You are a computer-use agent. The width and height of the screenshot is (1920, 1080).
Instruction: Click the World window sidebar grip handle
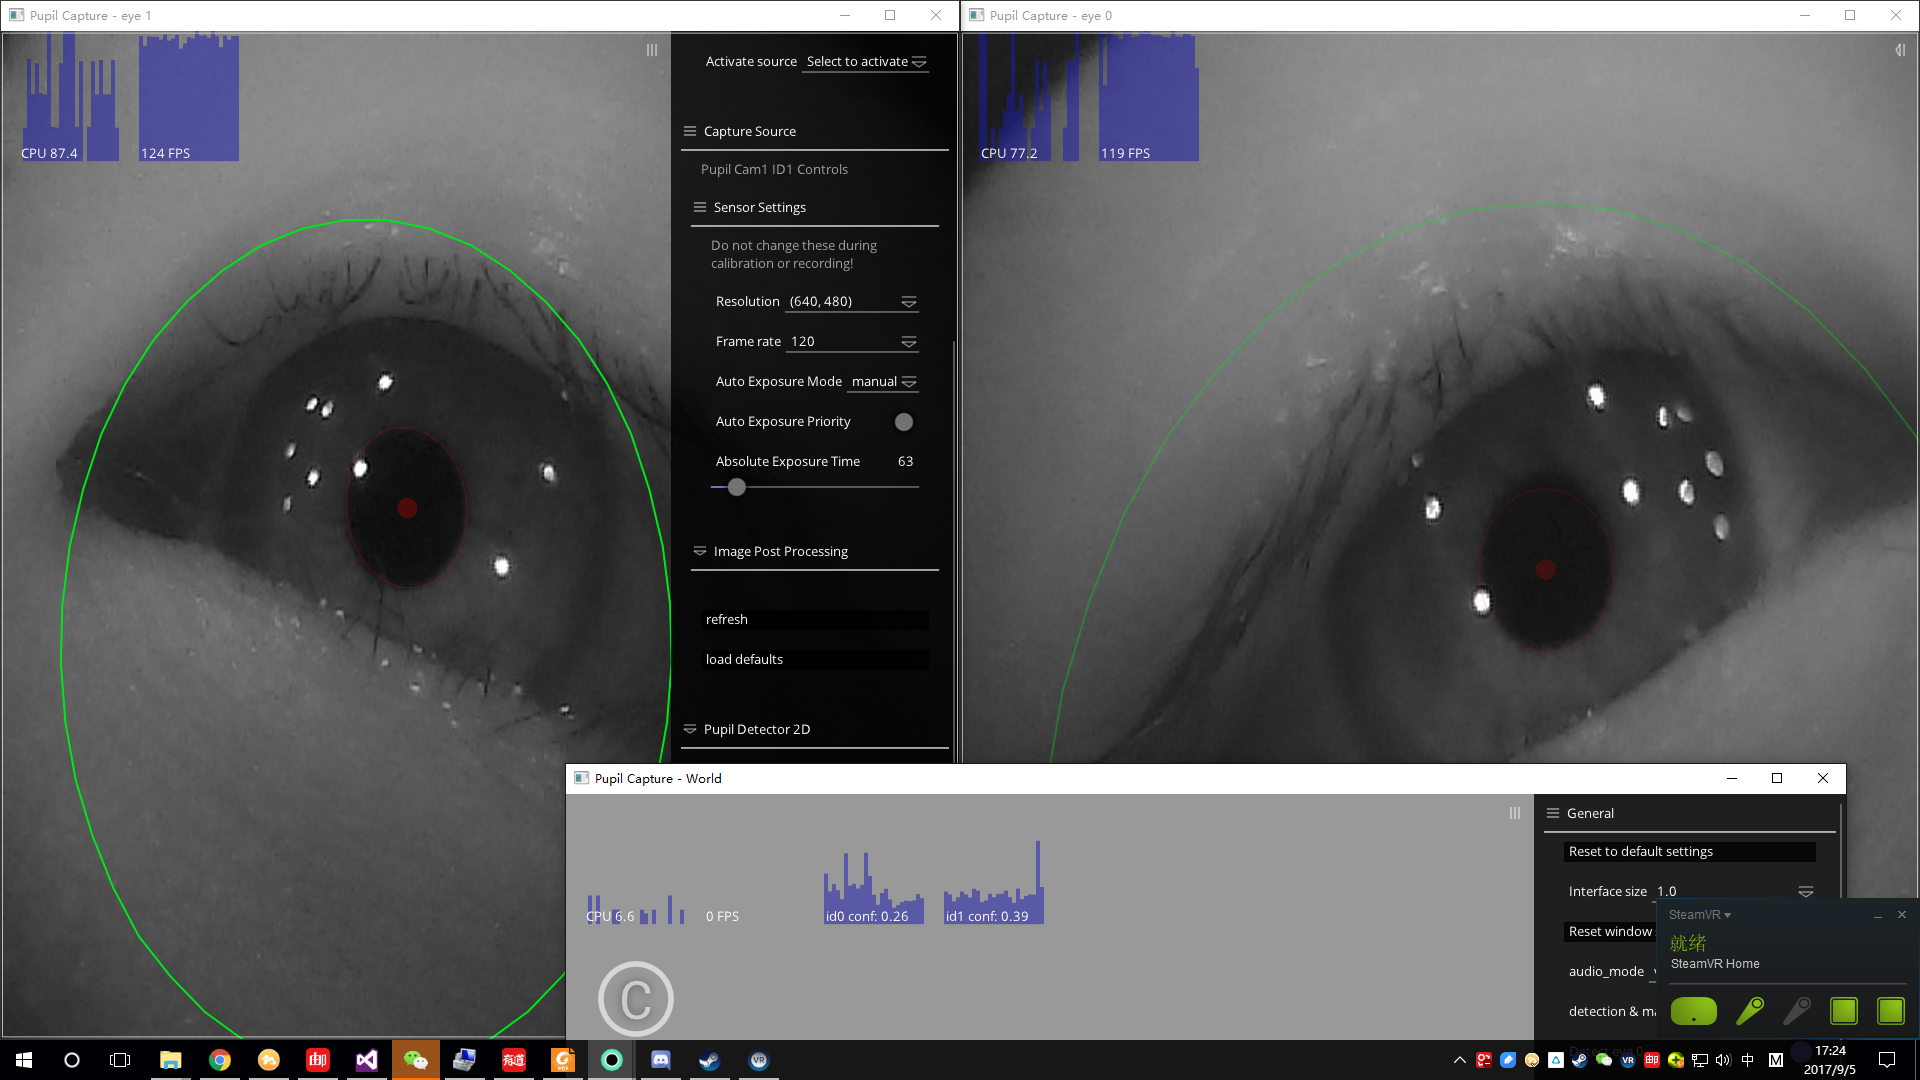point(1515,813)
